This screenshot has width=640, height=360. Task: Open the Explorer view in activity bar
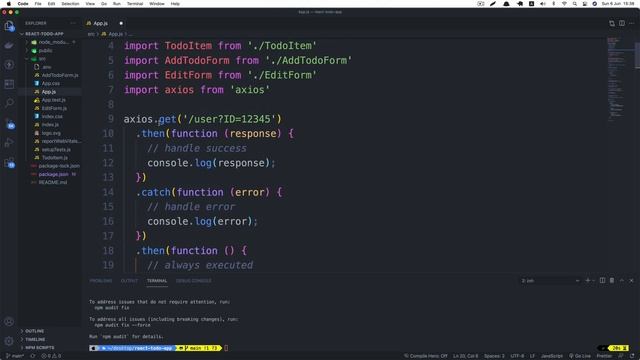point(9,26)
